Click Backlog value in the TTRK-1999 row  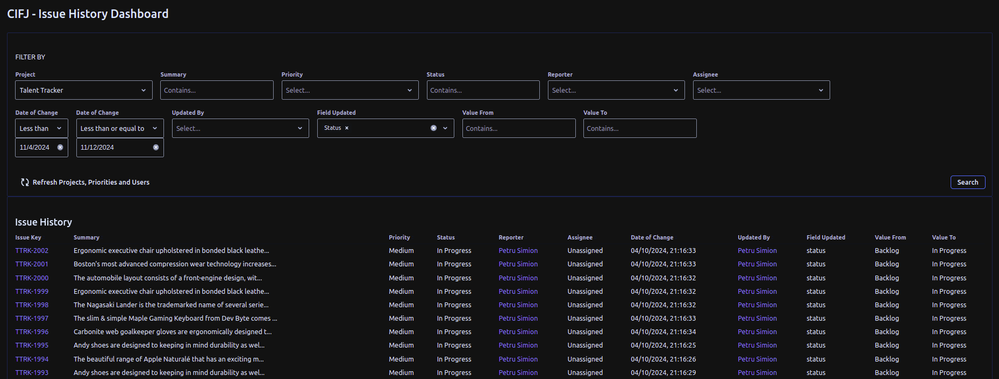(887, 292)
